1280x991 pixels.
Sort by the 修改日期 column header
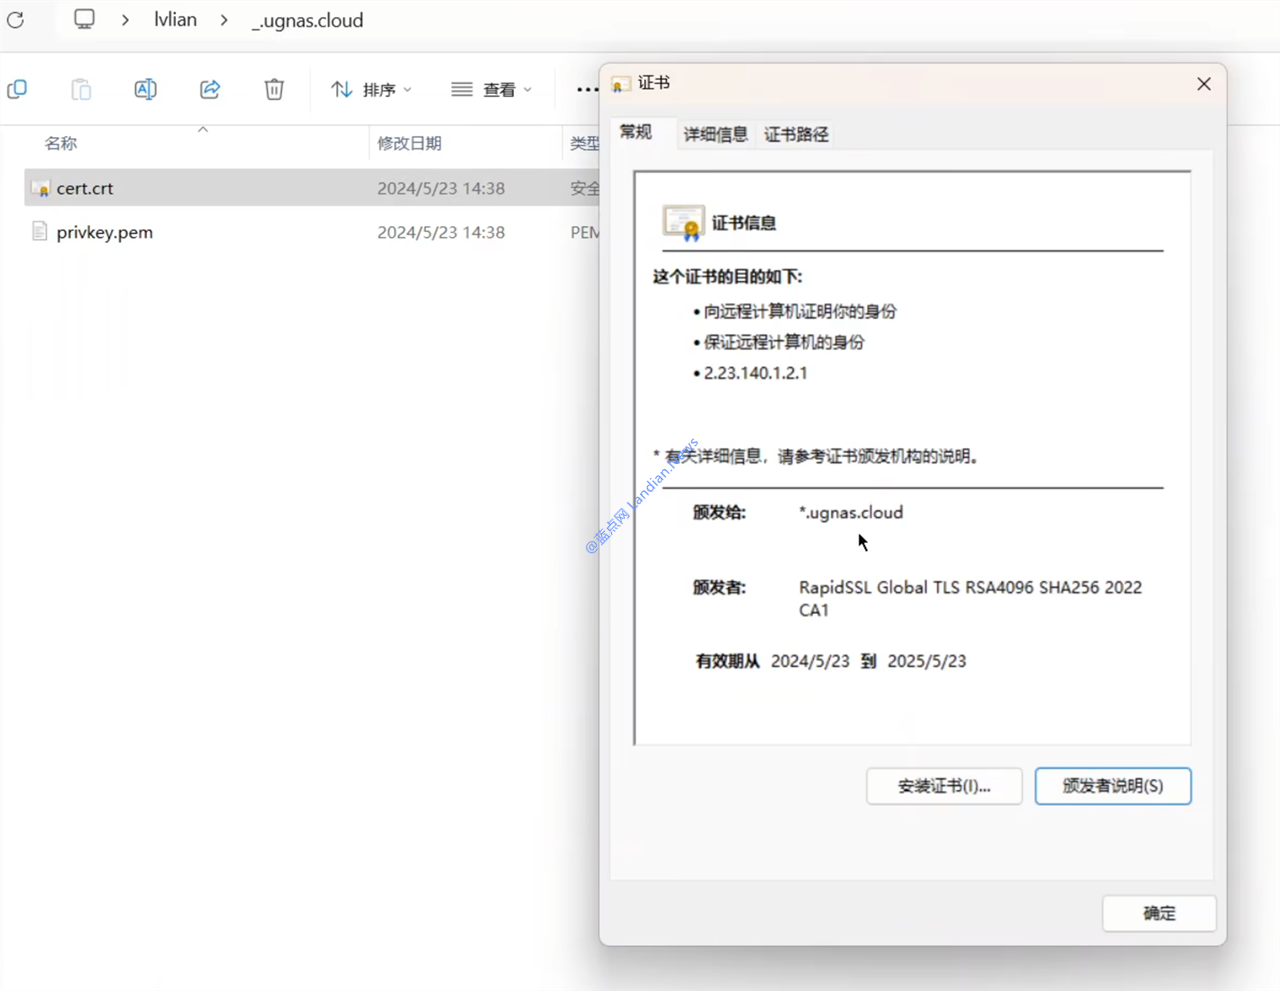pos(409,143)
